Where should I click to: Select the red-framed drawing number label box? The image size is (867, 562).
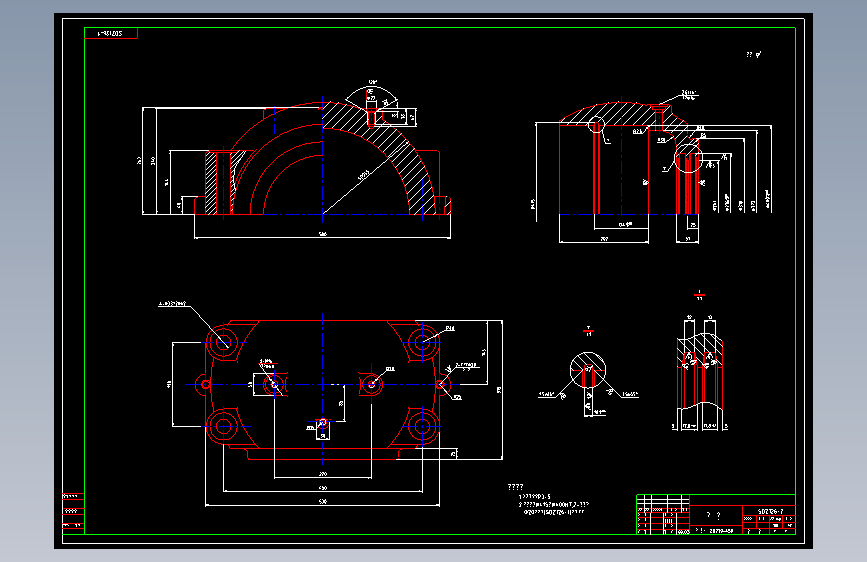pyautogui.click(x=111, y=33)
